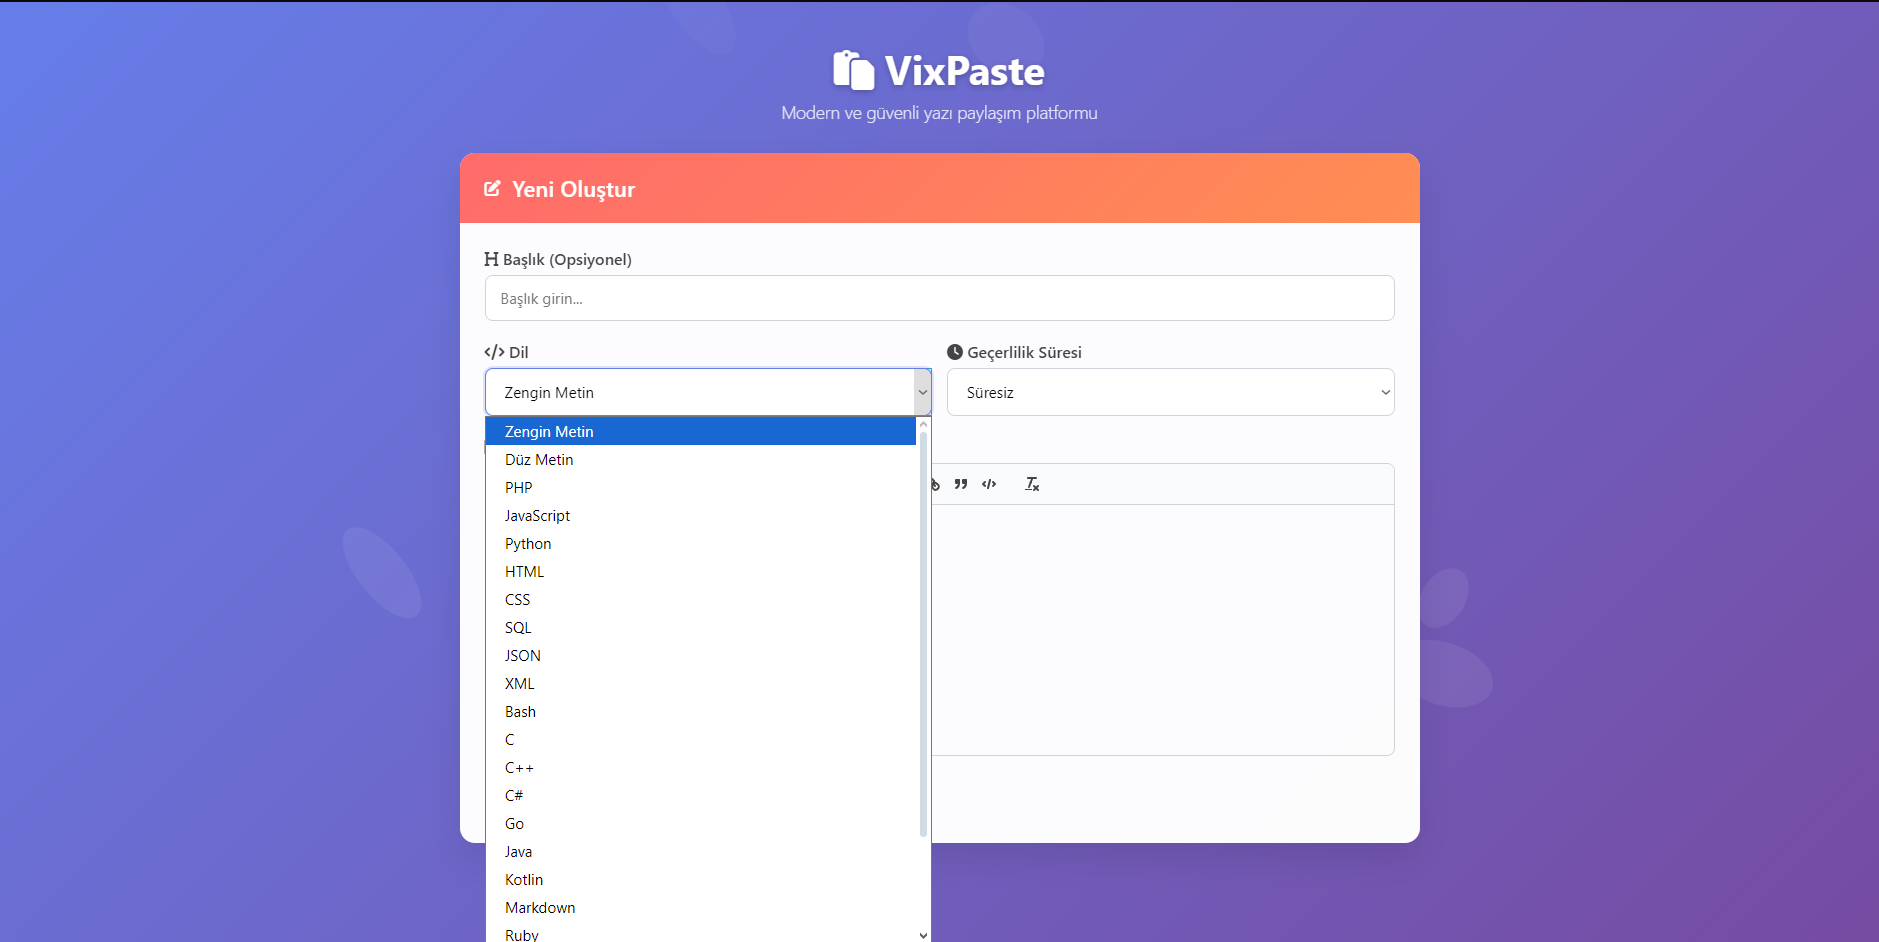This screenshot has width=1879, height=942.
Task: Click the blockquote icon in editor toolbar
Action: click(x=961, y=484)
